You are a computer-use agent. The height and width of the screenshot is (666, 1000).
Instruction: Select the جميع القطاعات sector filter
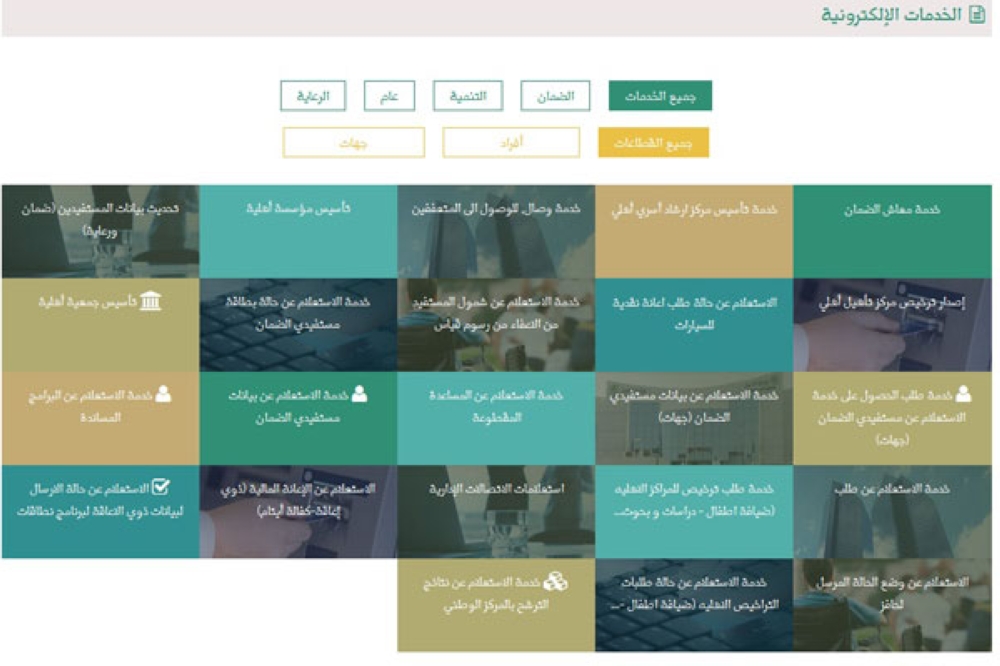(653, 143)
